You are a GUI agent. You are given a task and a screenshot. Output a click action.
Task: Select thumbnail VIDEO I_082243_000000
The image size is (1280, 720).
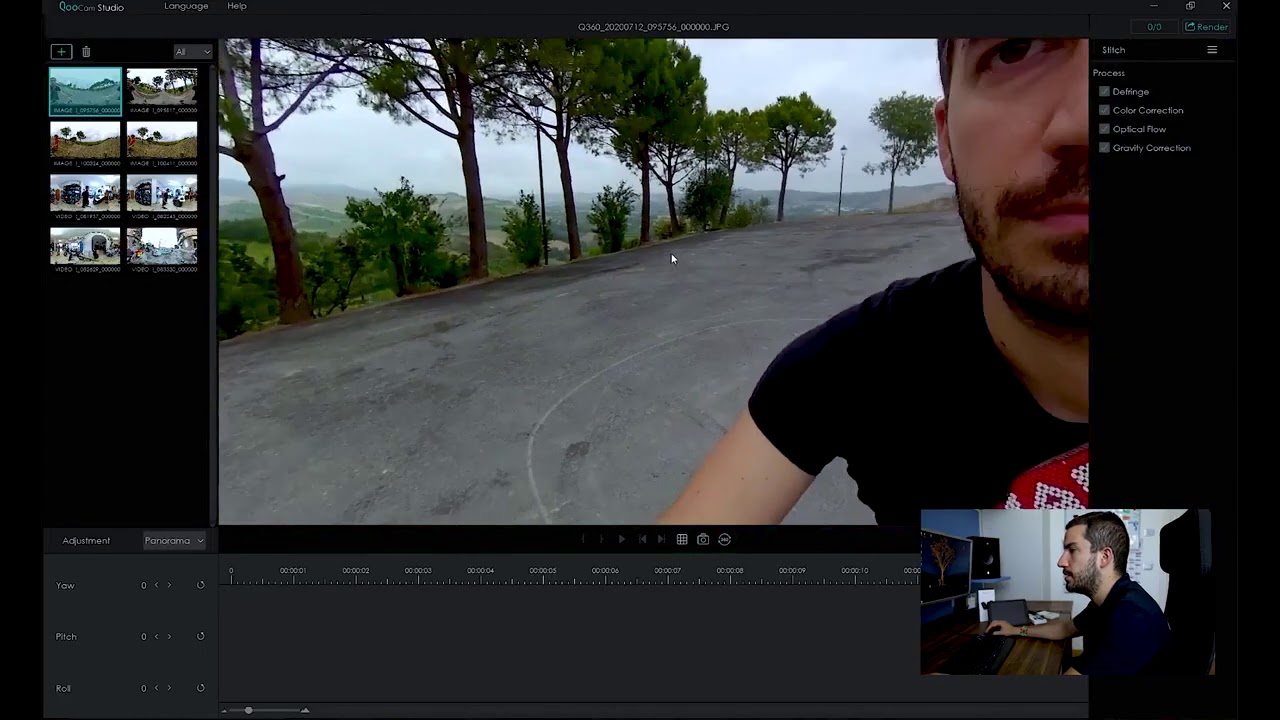(x=162, y=197)
